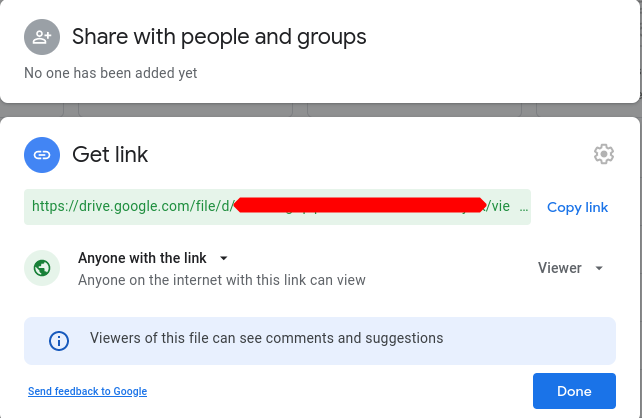
Task: Select the Viewer permission label
Action: click(x=559, y=268)
